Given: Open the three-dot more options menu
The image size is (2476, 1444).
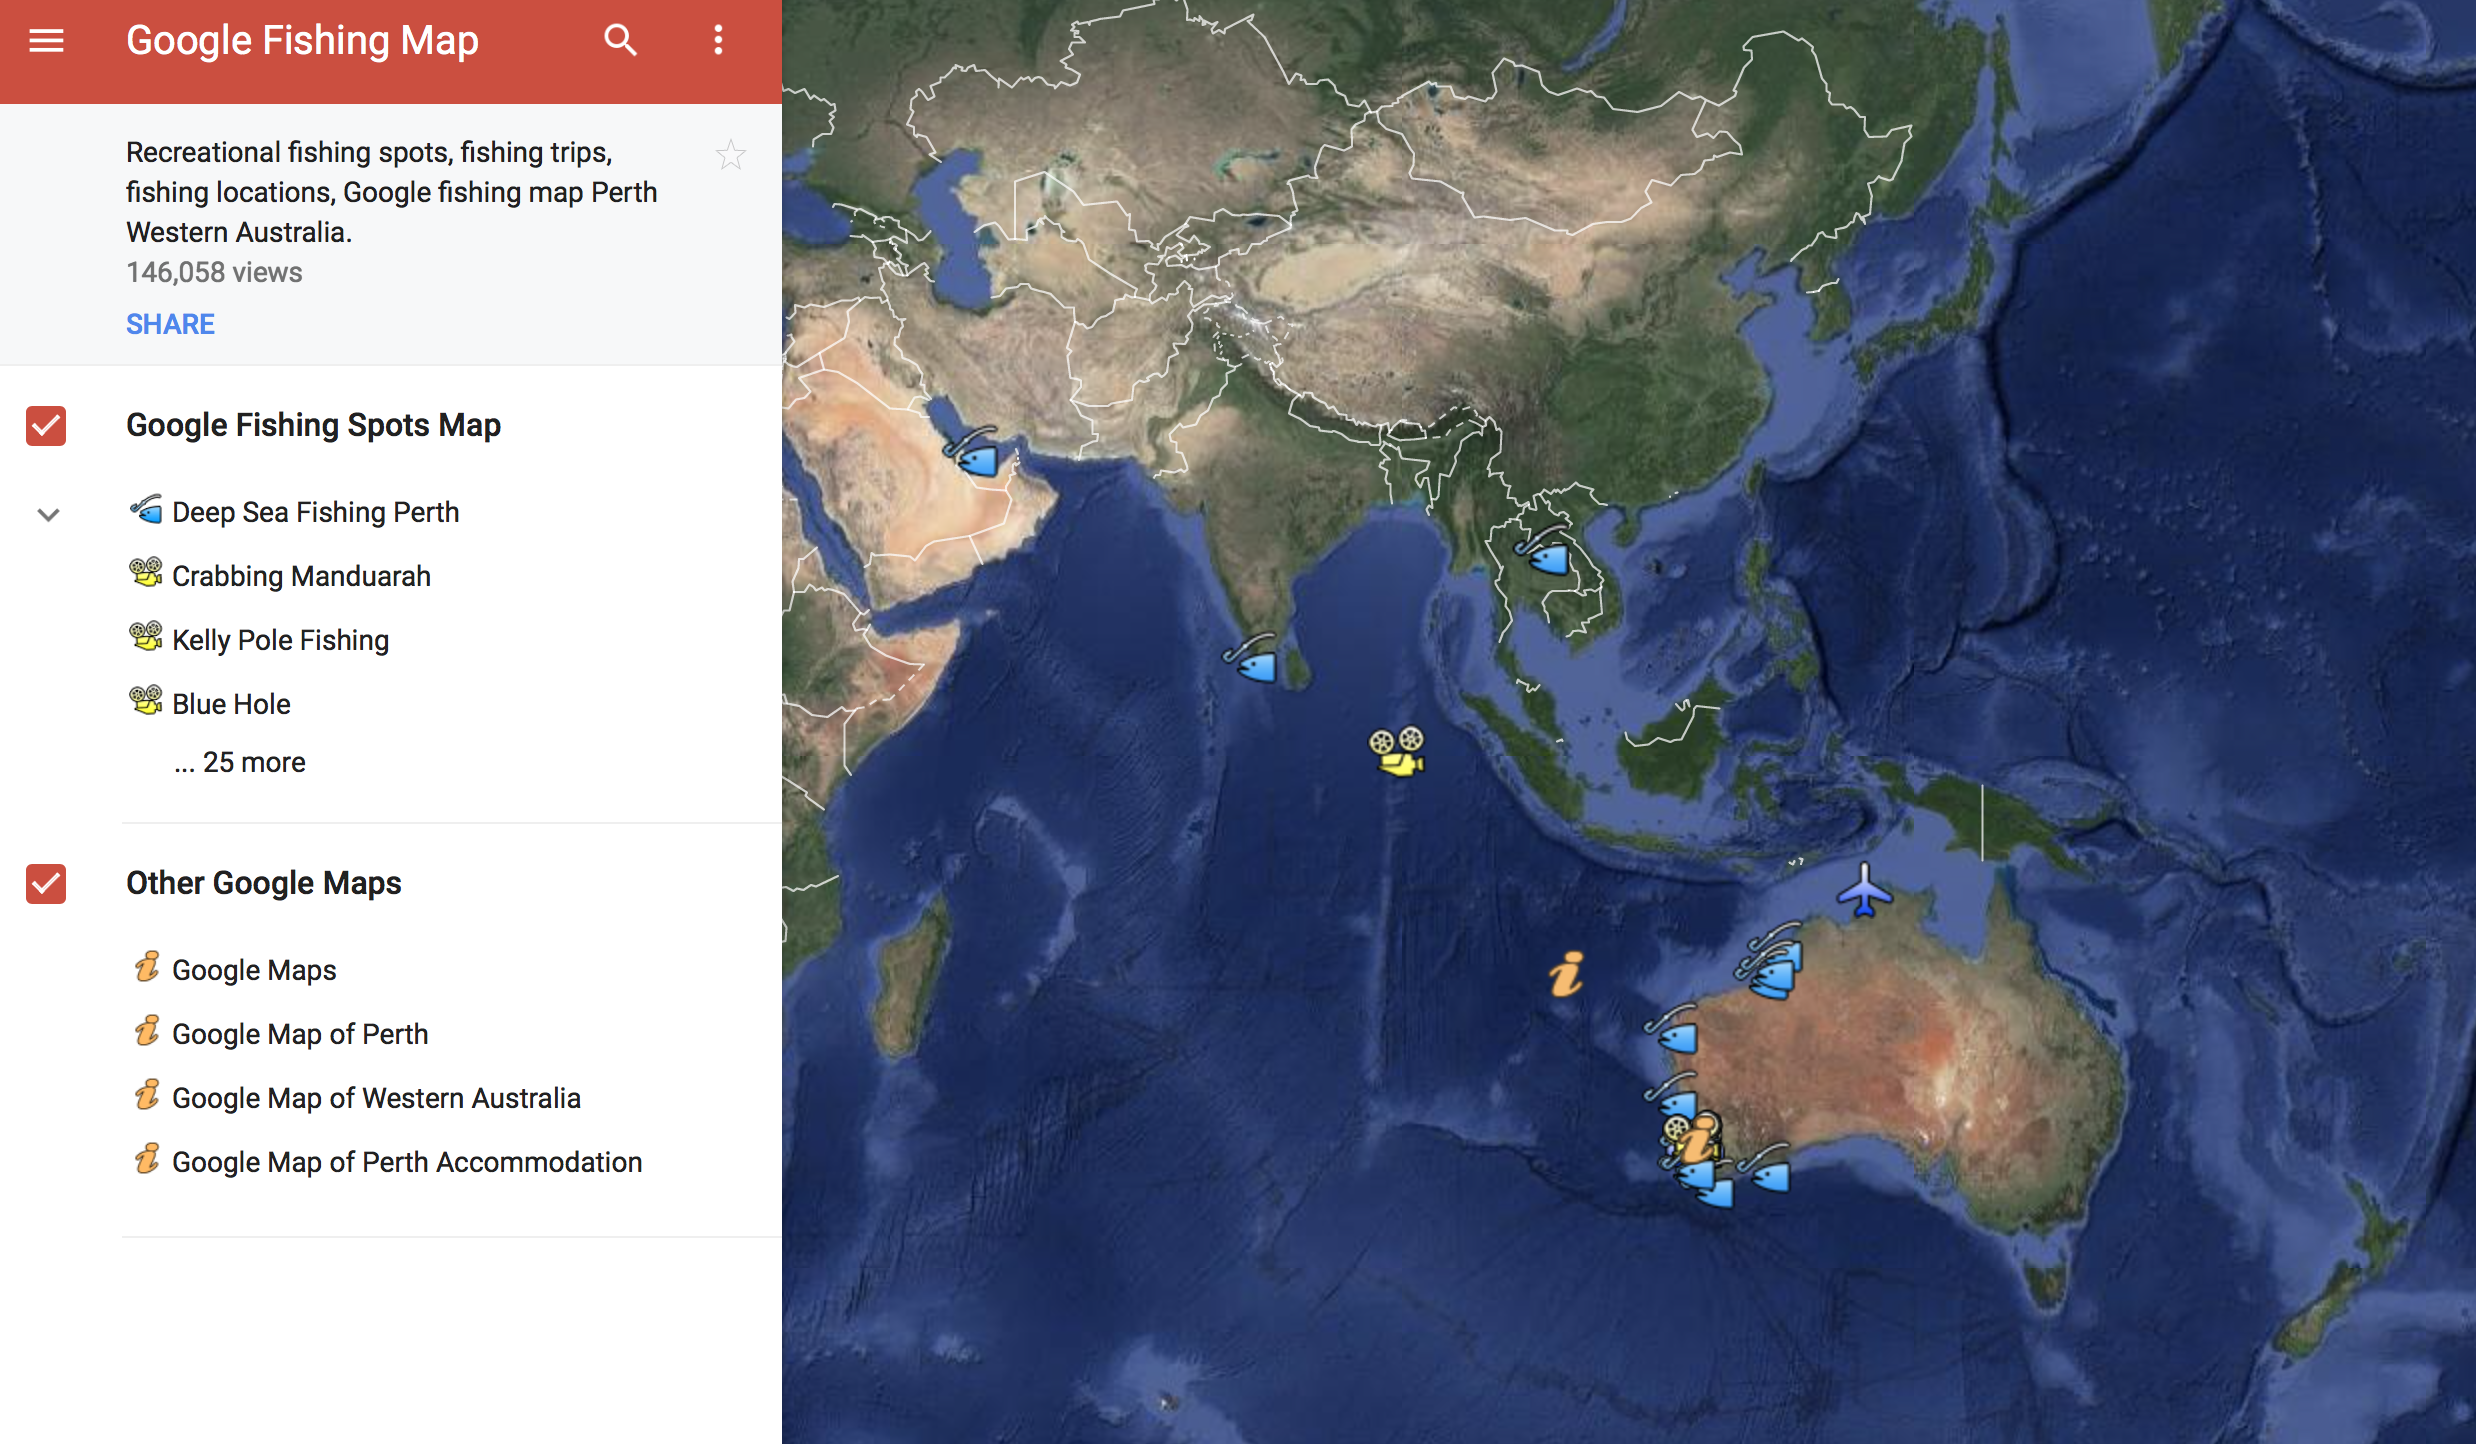Looking at the screenshot, I should tap(718, 40).
